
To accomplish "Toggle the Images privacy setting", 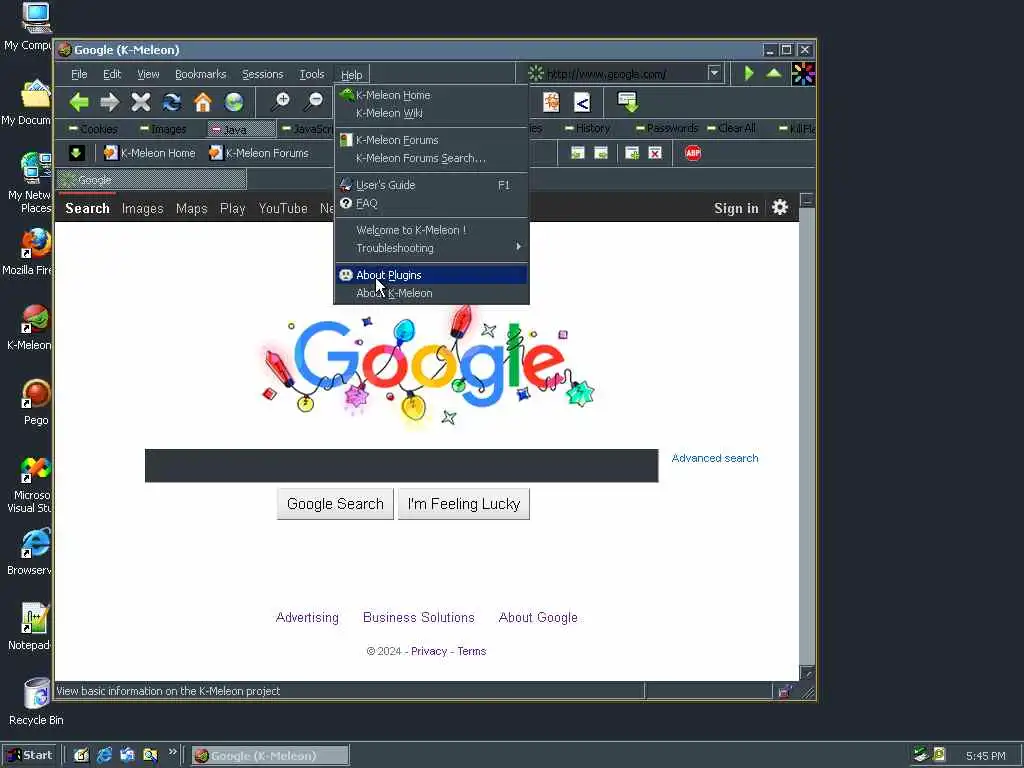I will [x=163, y=129].
